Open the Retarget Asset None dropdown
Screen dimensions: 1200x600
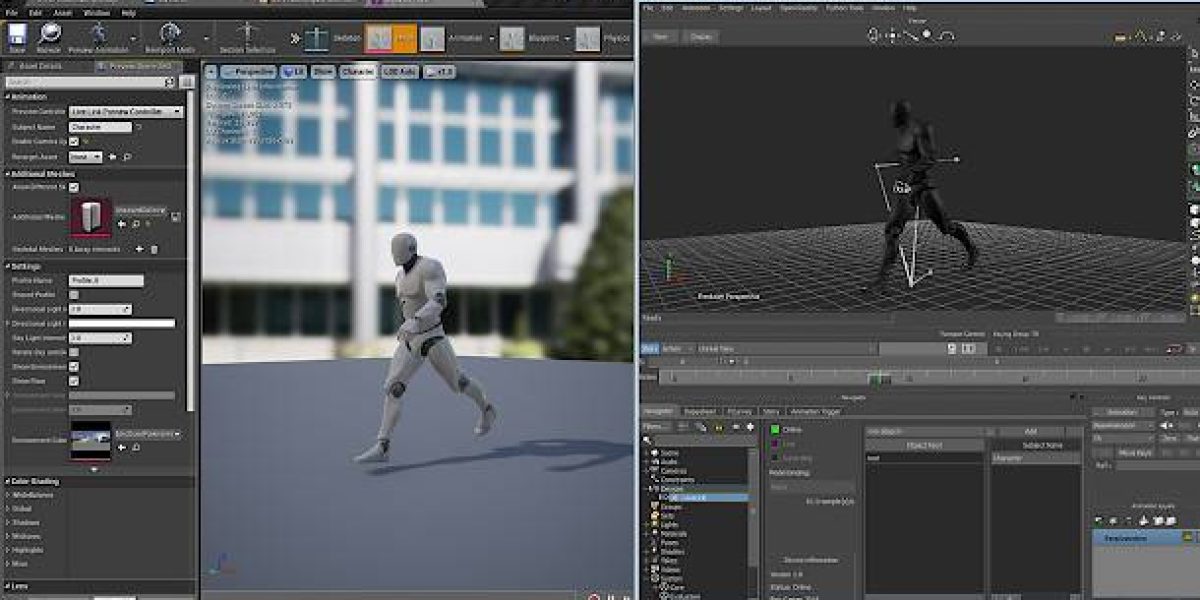(85, 157)
